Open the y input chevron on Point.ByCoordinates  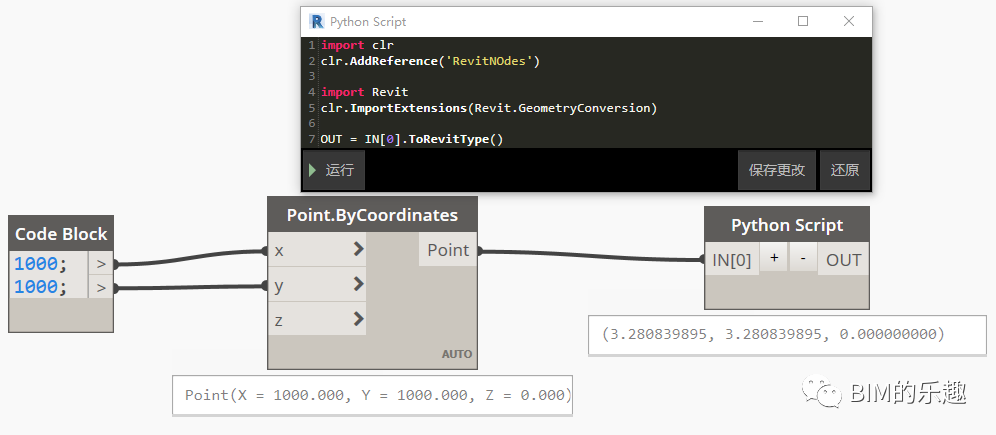click(358, 284)
